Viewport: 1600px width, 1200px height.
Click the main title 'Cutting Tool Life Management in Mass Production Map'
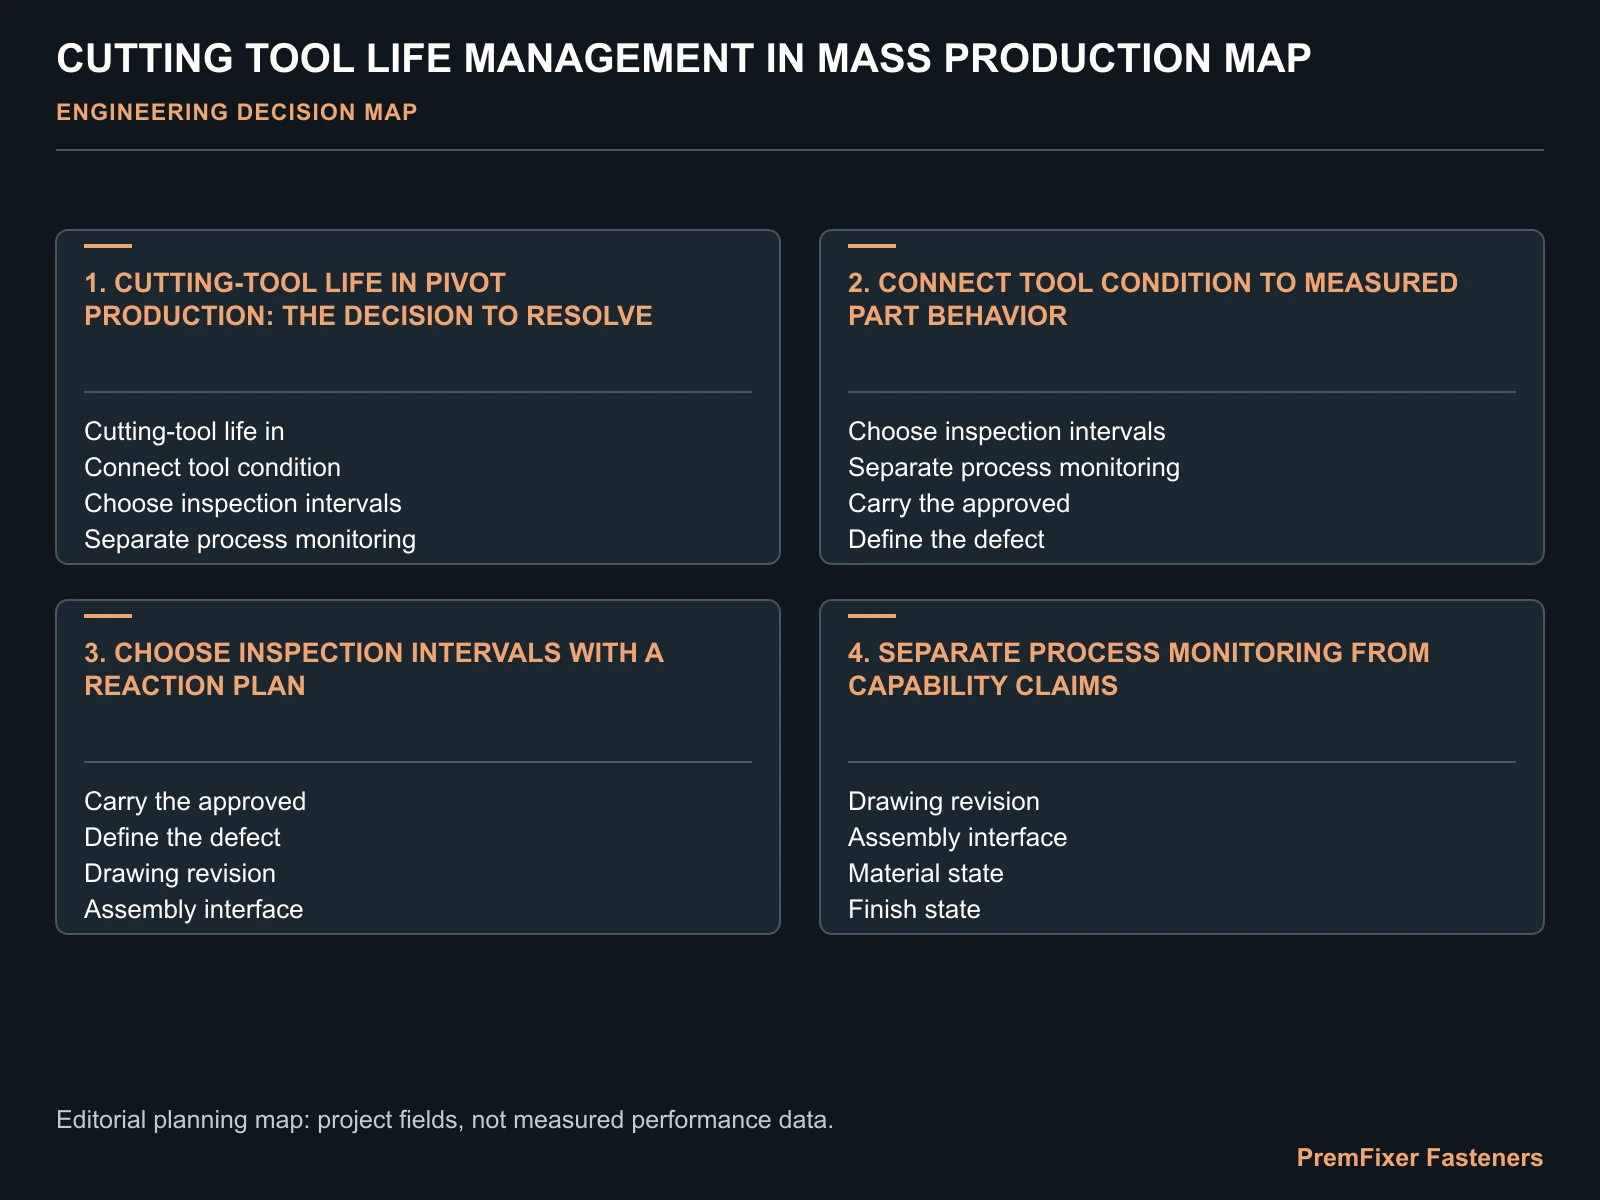683,59
